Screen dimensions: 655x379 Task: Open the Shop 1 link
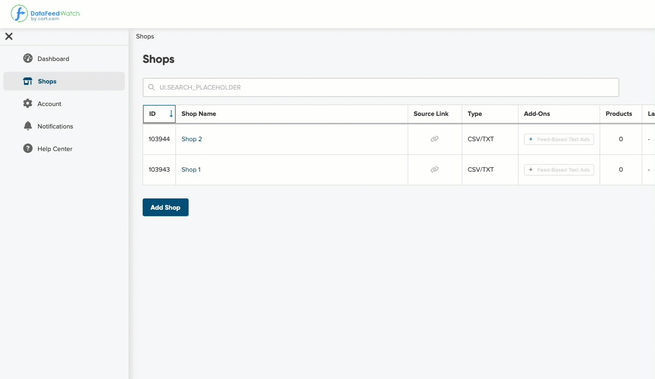coord(191,170)
